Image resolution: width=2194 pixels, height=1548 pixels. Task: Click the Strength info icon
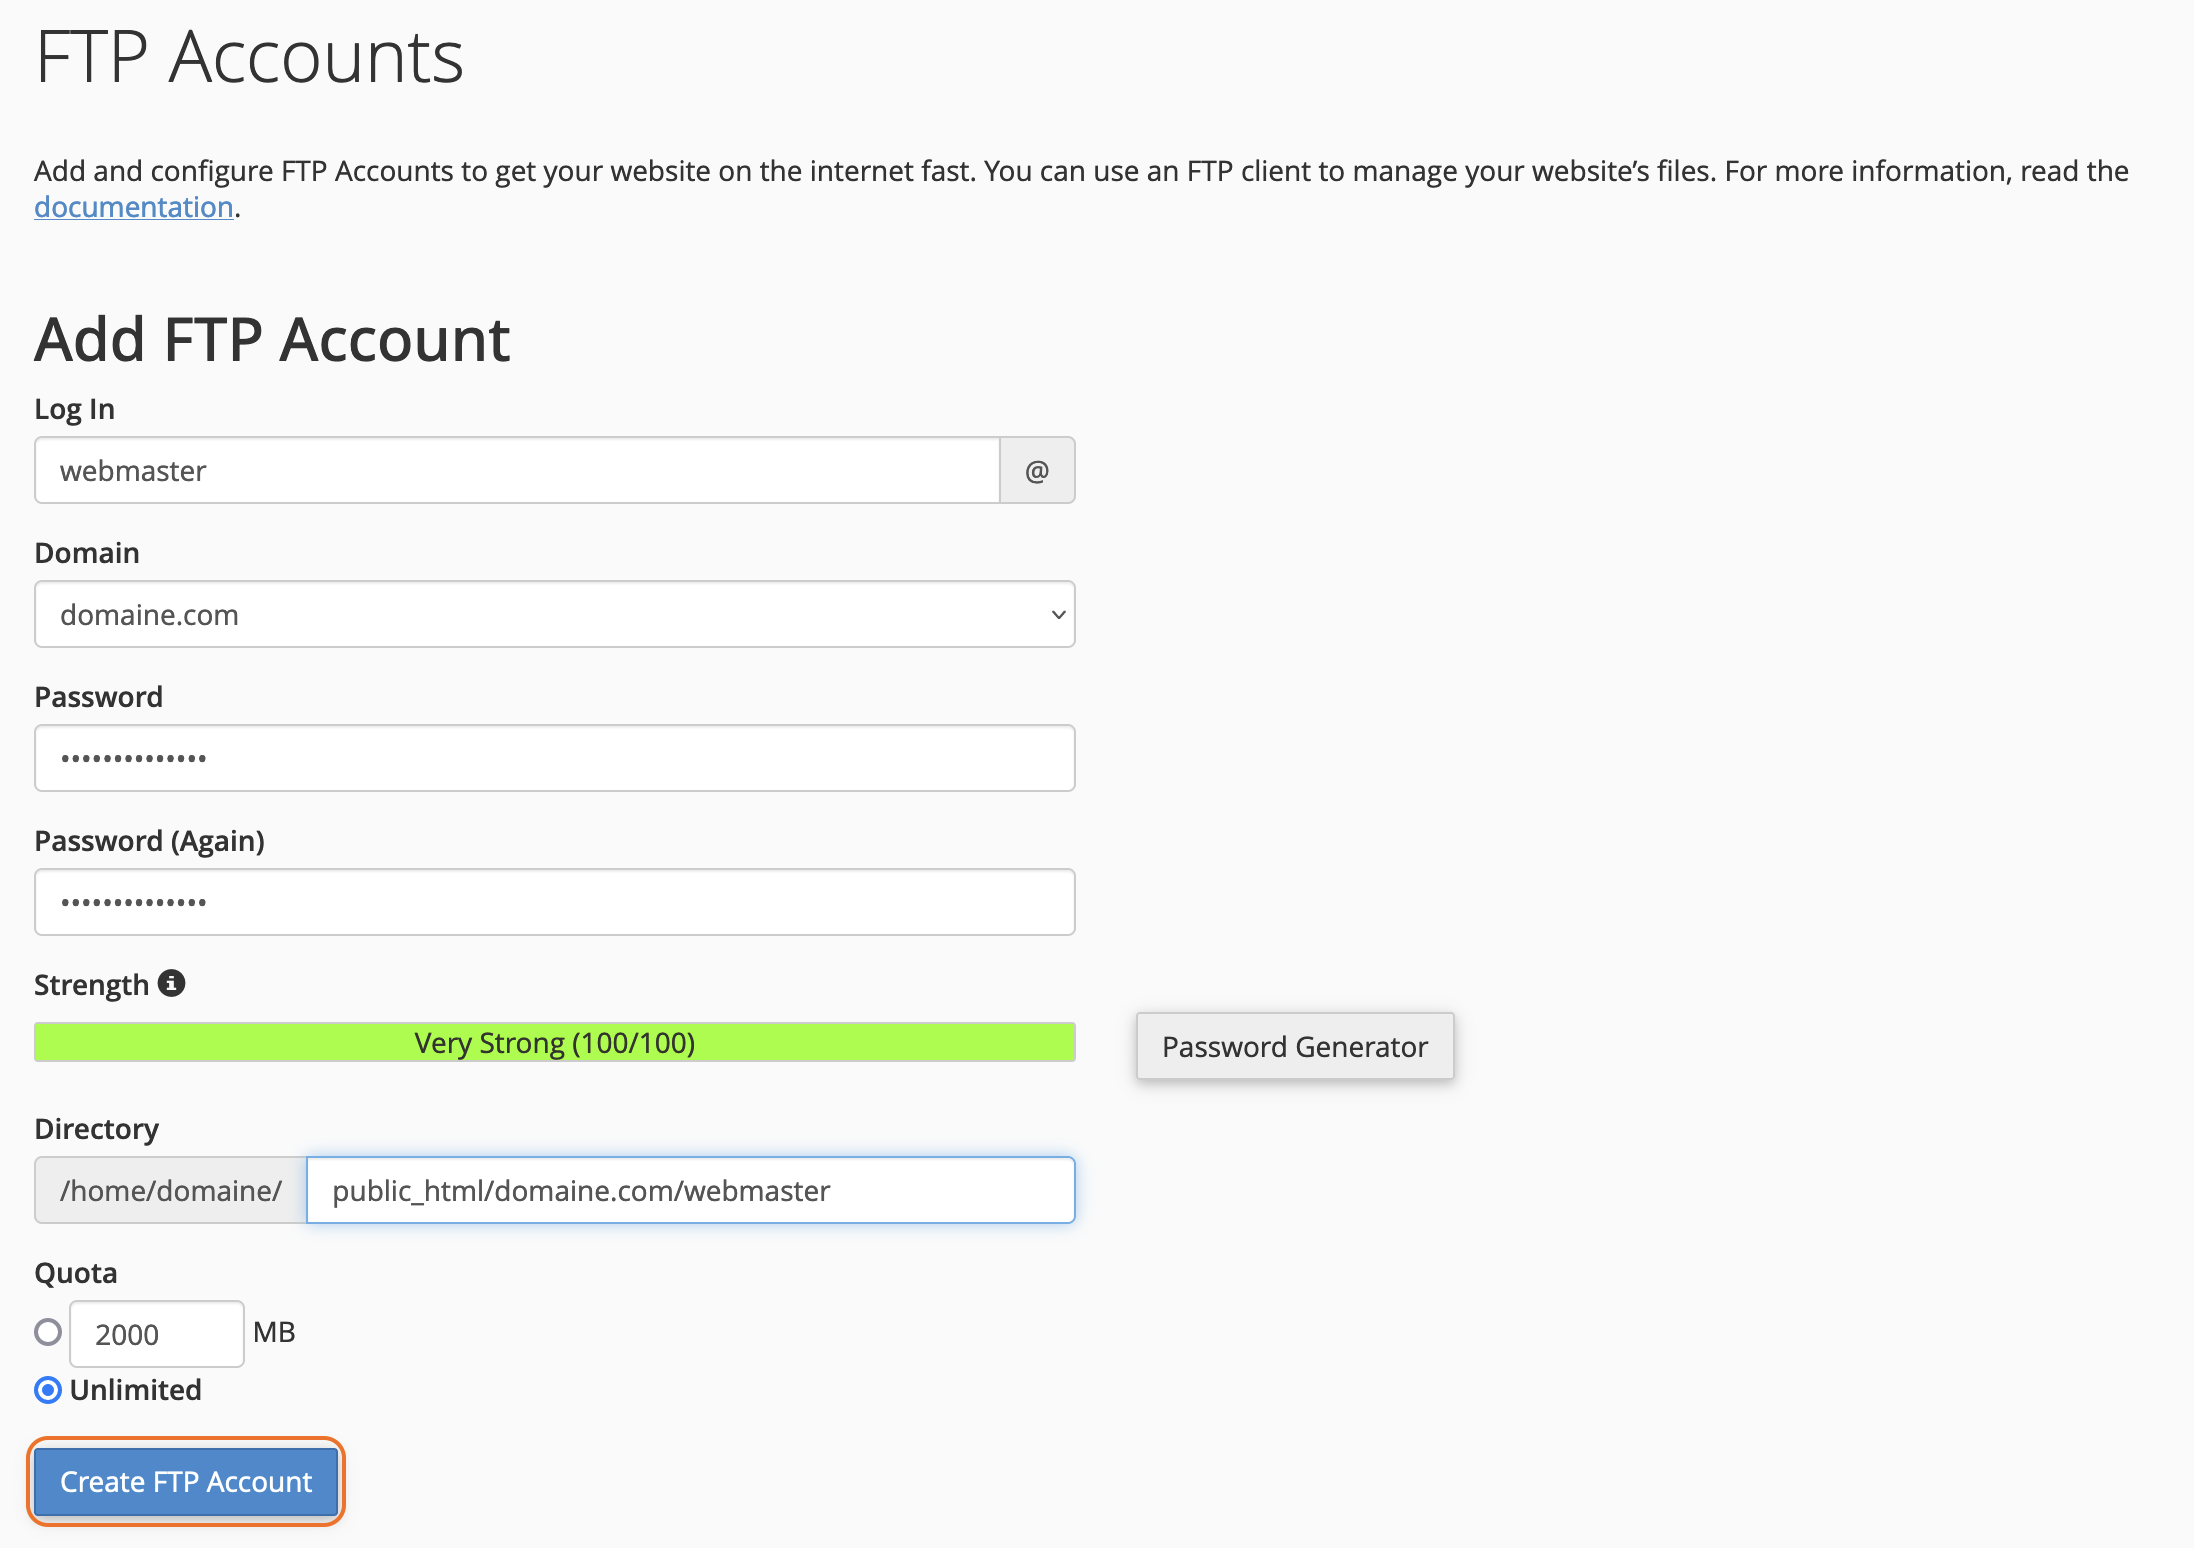tap(172, 984)
